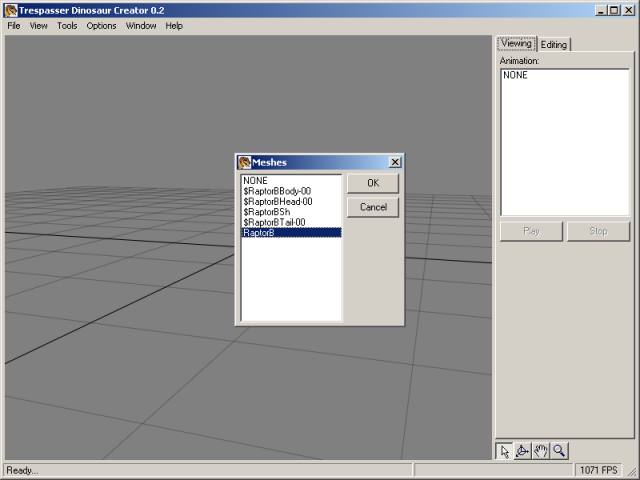Select NONE in the Animation list
The height and width of the screenshot is (480, 640).
tap(516, 75)
